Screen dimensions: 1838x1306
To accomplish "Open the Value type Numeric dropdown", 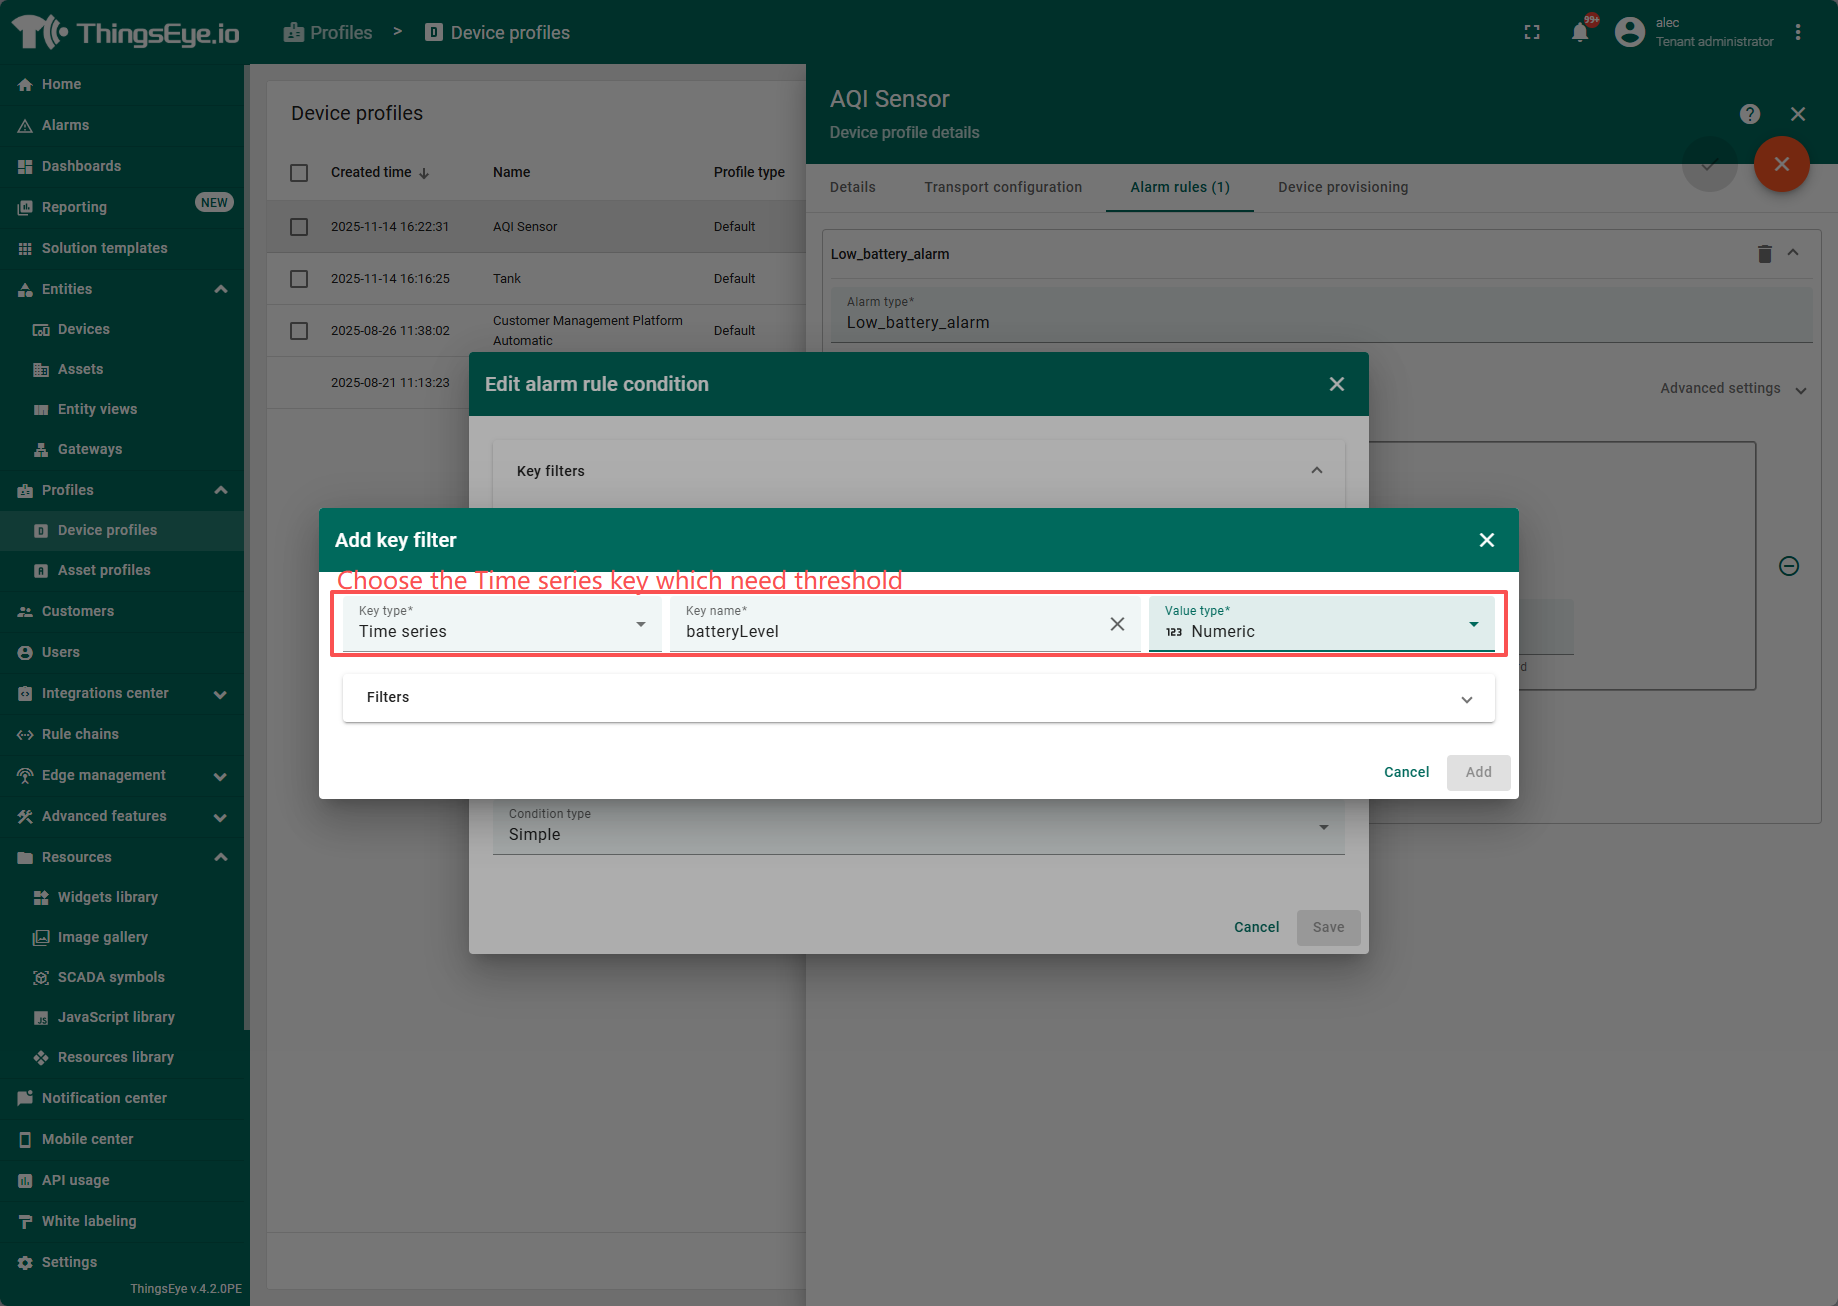I will tap(1320, 624).
